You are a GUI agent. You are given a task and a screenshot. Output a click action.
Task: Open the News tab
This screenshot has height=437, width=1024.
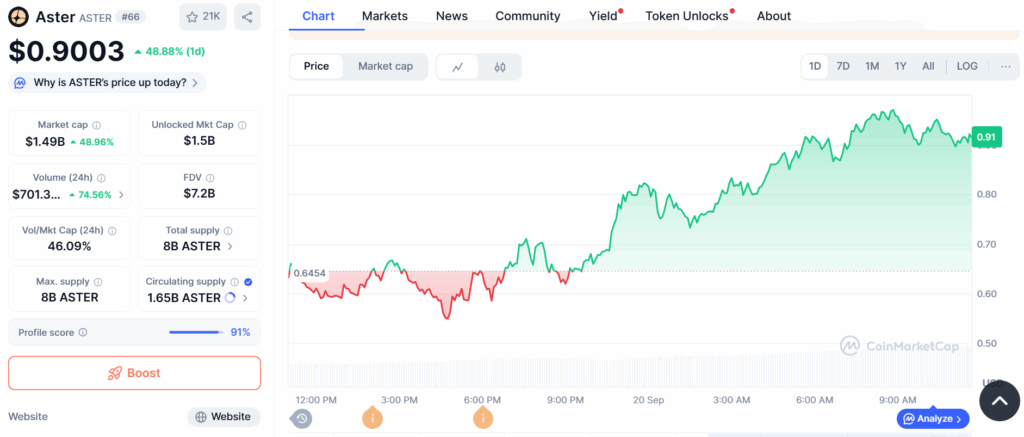(452, 16)
